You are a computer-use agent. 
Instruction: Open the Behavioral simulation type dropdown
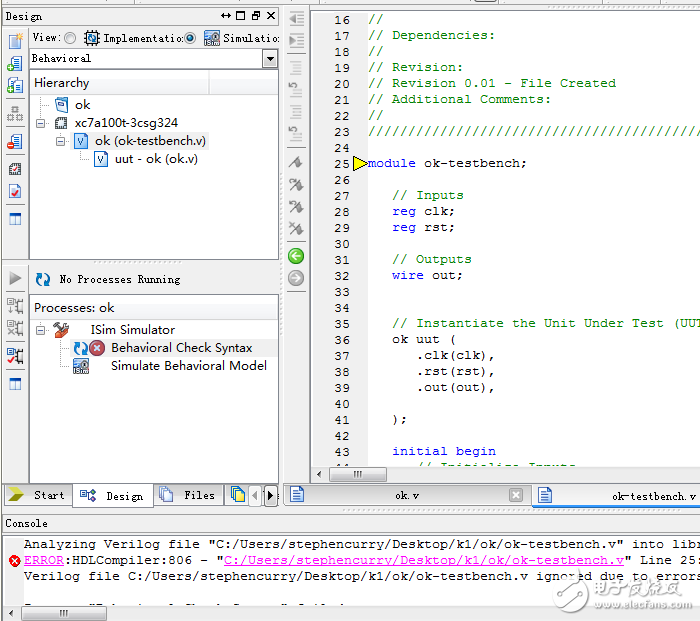pyautogui.click(x=270, y=58)
